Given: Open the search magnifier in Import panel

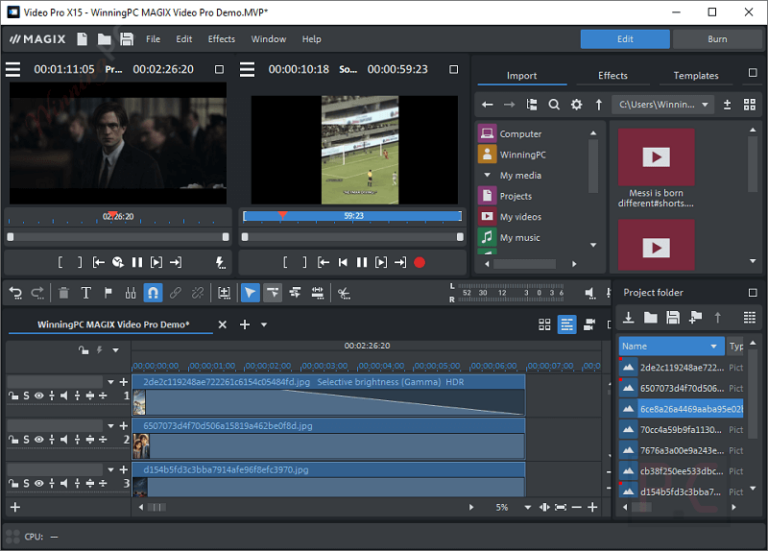Looking at the screenshot, I should pyautogui.click(x=554, y=104).
